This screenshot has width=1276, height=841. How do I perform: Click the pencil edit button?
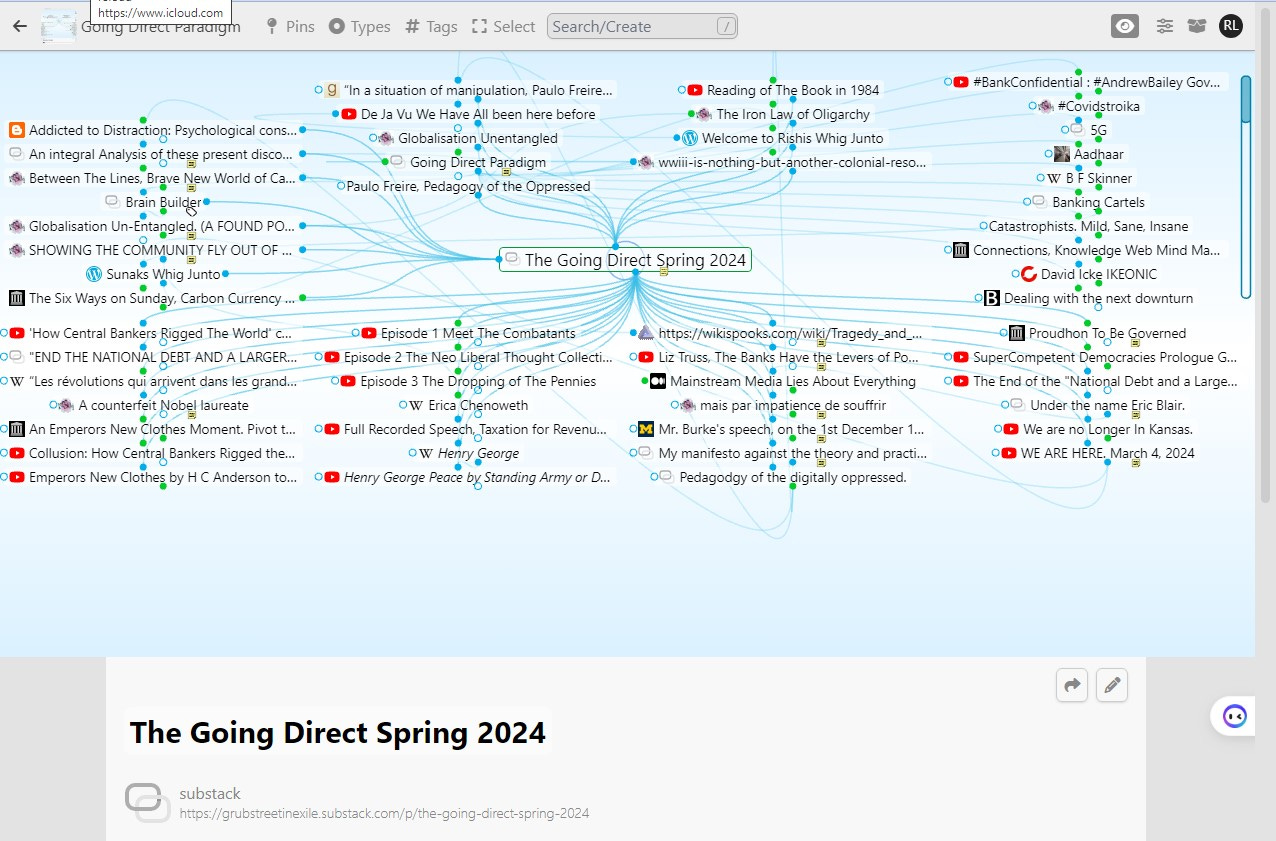tap(1112, 686)
